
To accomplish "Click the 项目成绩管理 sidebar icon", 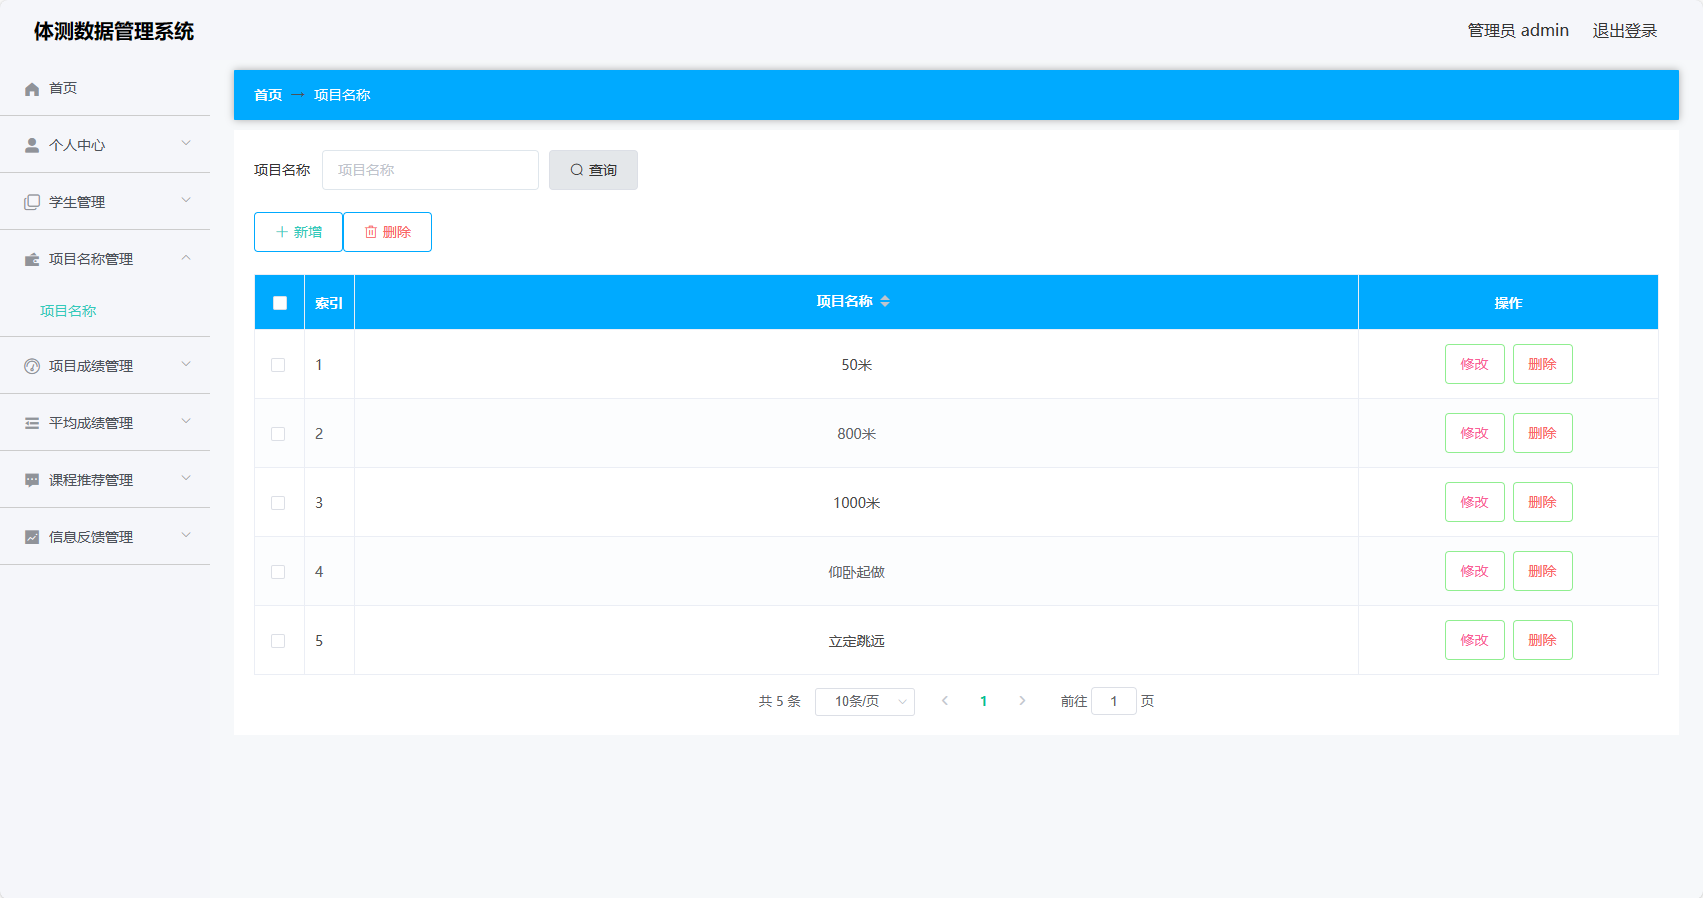I will click(32, 366).
